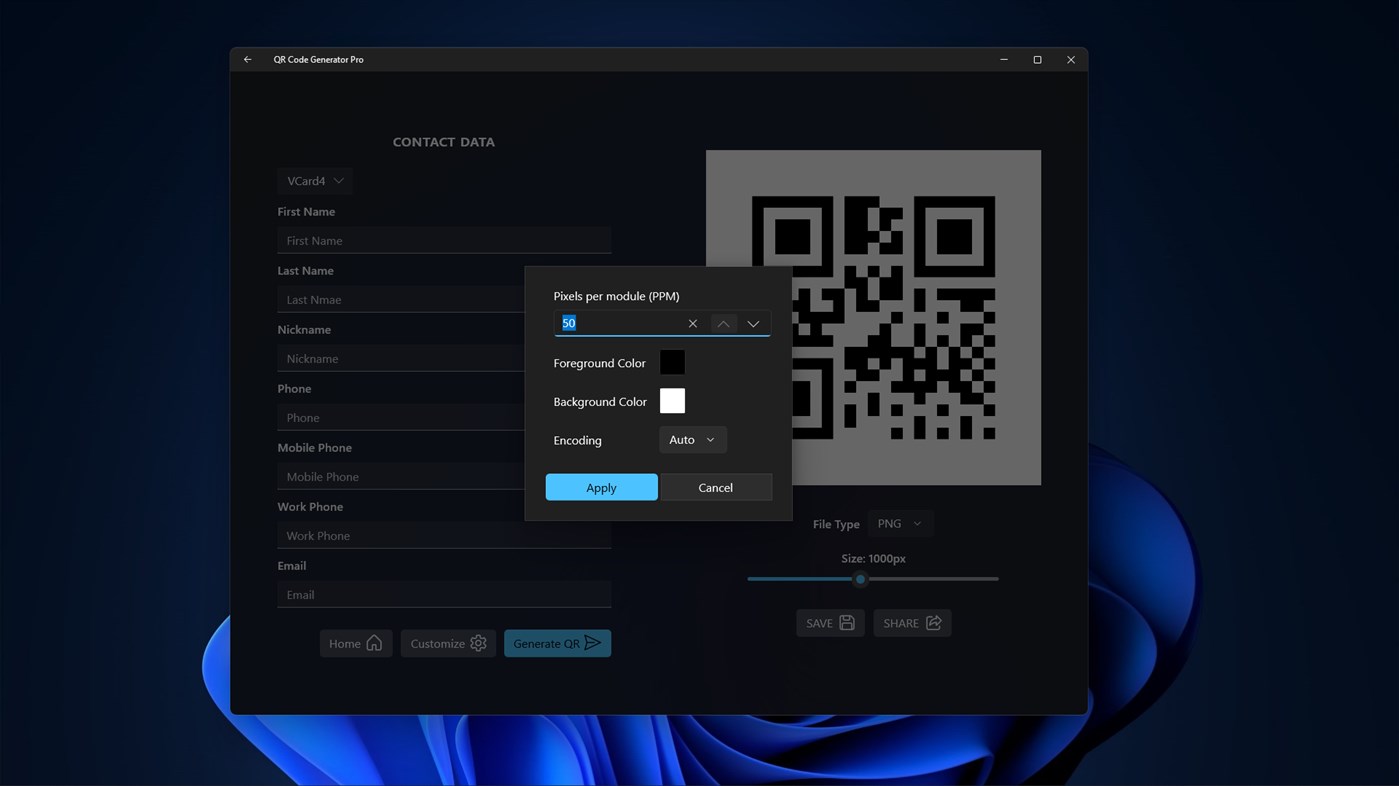Decrease pixels per module with down chevron
Image resolution: width=1399 pixels, height=786 pixels.
[753, 324]
